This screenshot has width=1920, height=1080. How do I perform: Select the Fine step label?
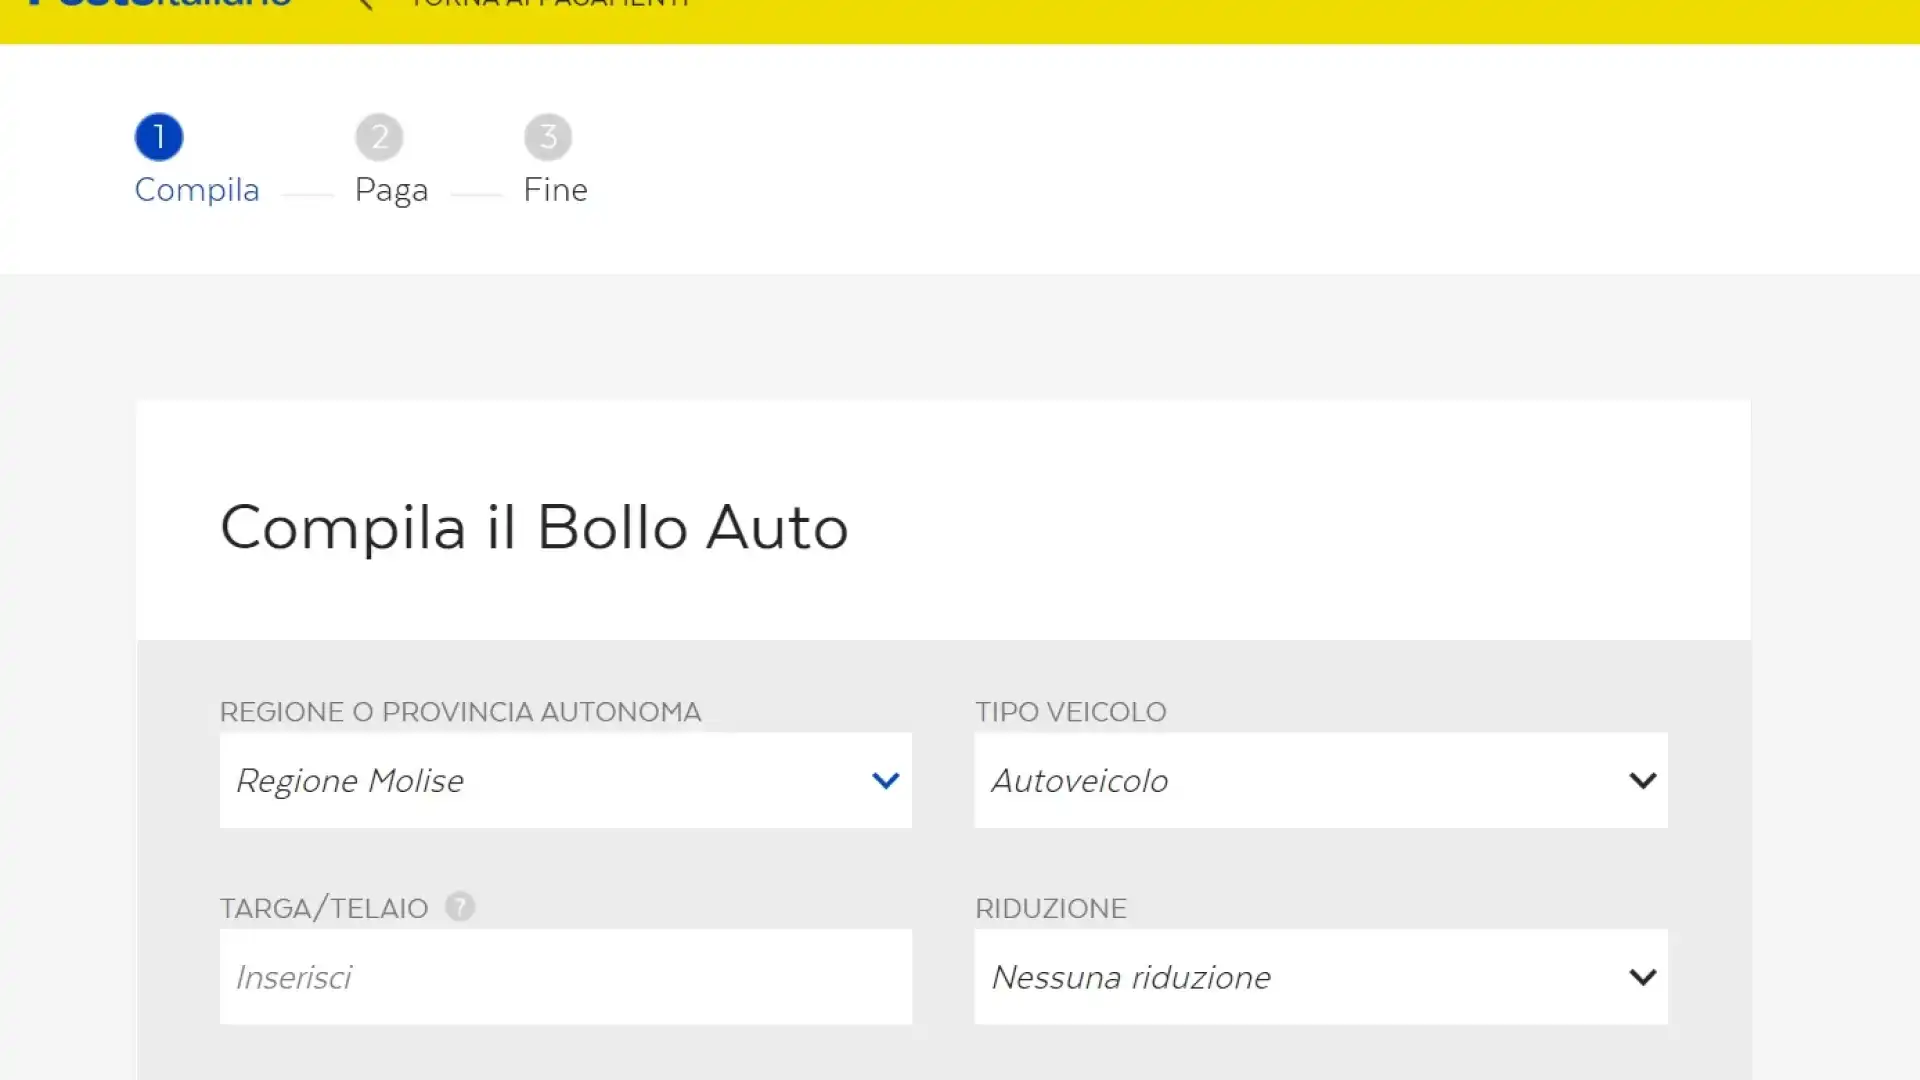[555, 190]
